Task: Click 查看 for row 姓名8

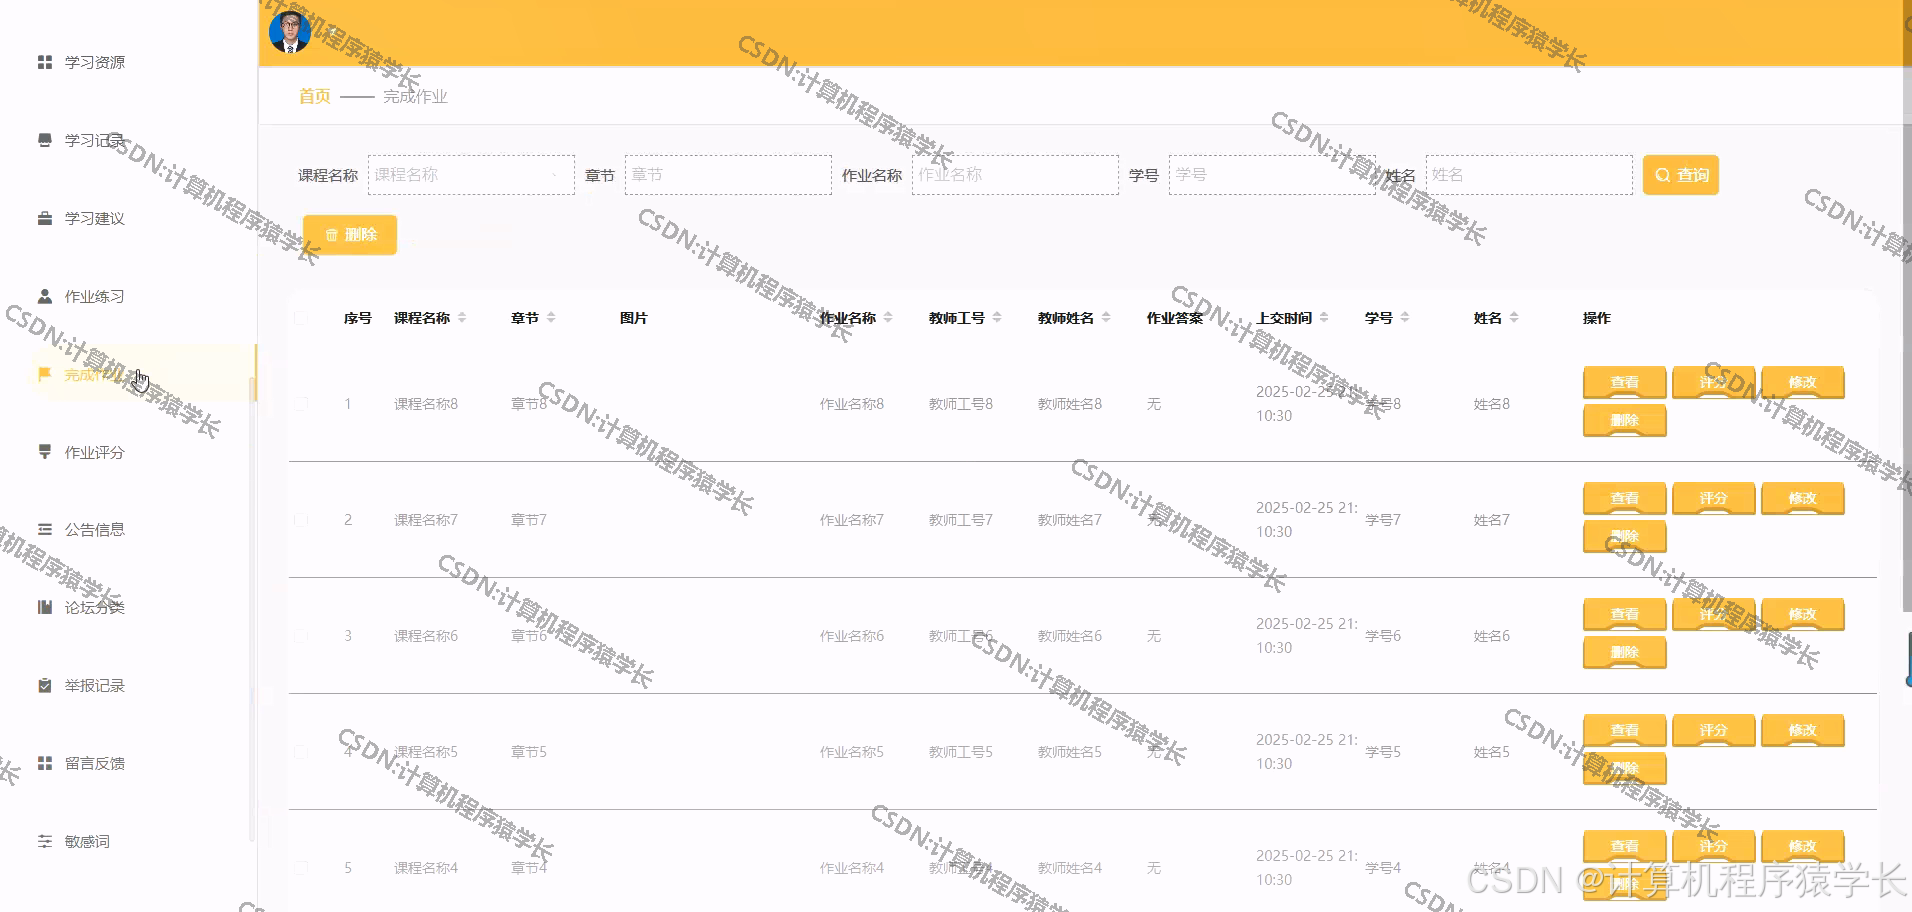Action: tap(1624, 382)
